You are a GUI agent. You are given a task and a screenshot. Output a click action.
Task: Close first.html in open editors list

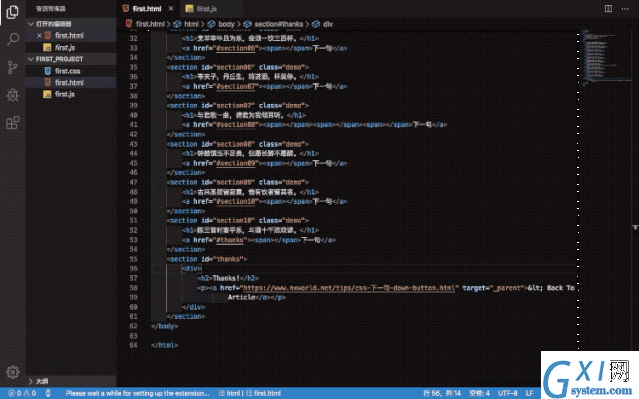tap(39, 35)
